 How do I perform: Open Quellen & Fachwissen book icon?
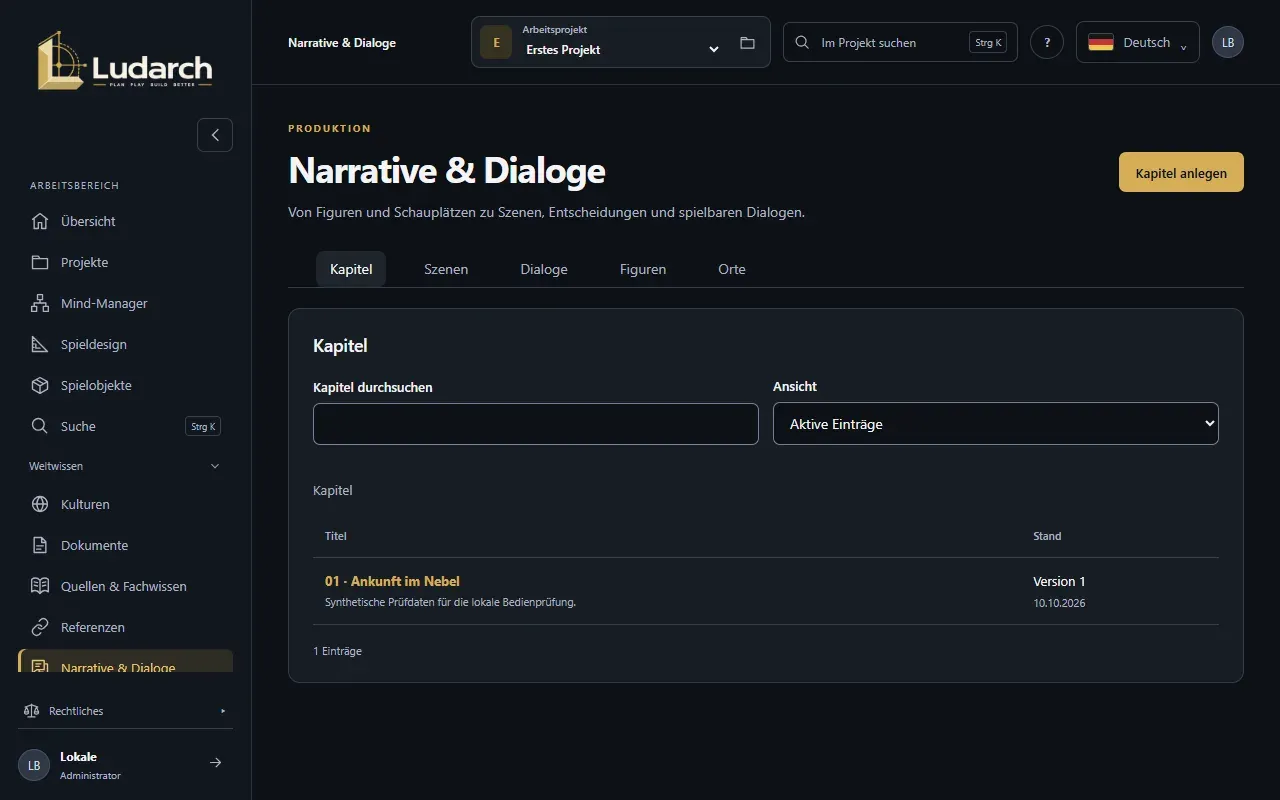pos(40,586)
